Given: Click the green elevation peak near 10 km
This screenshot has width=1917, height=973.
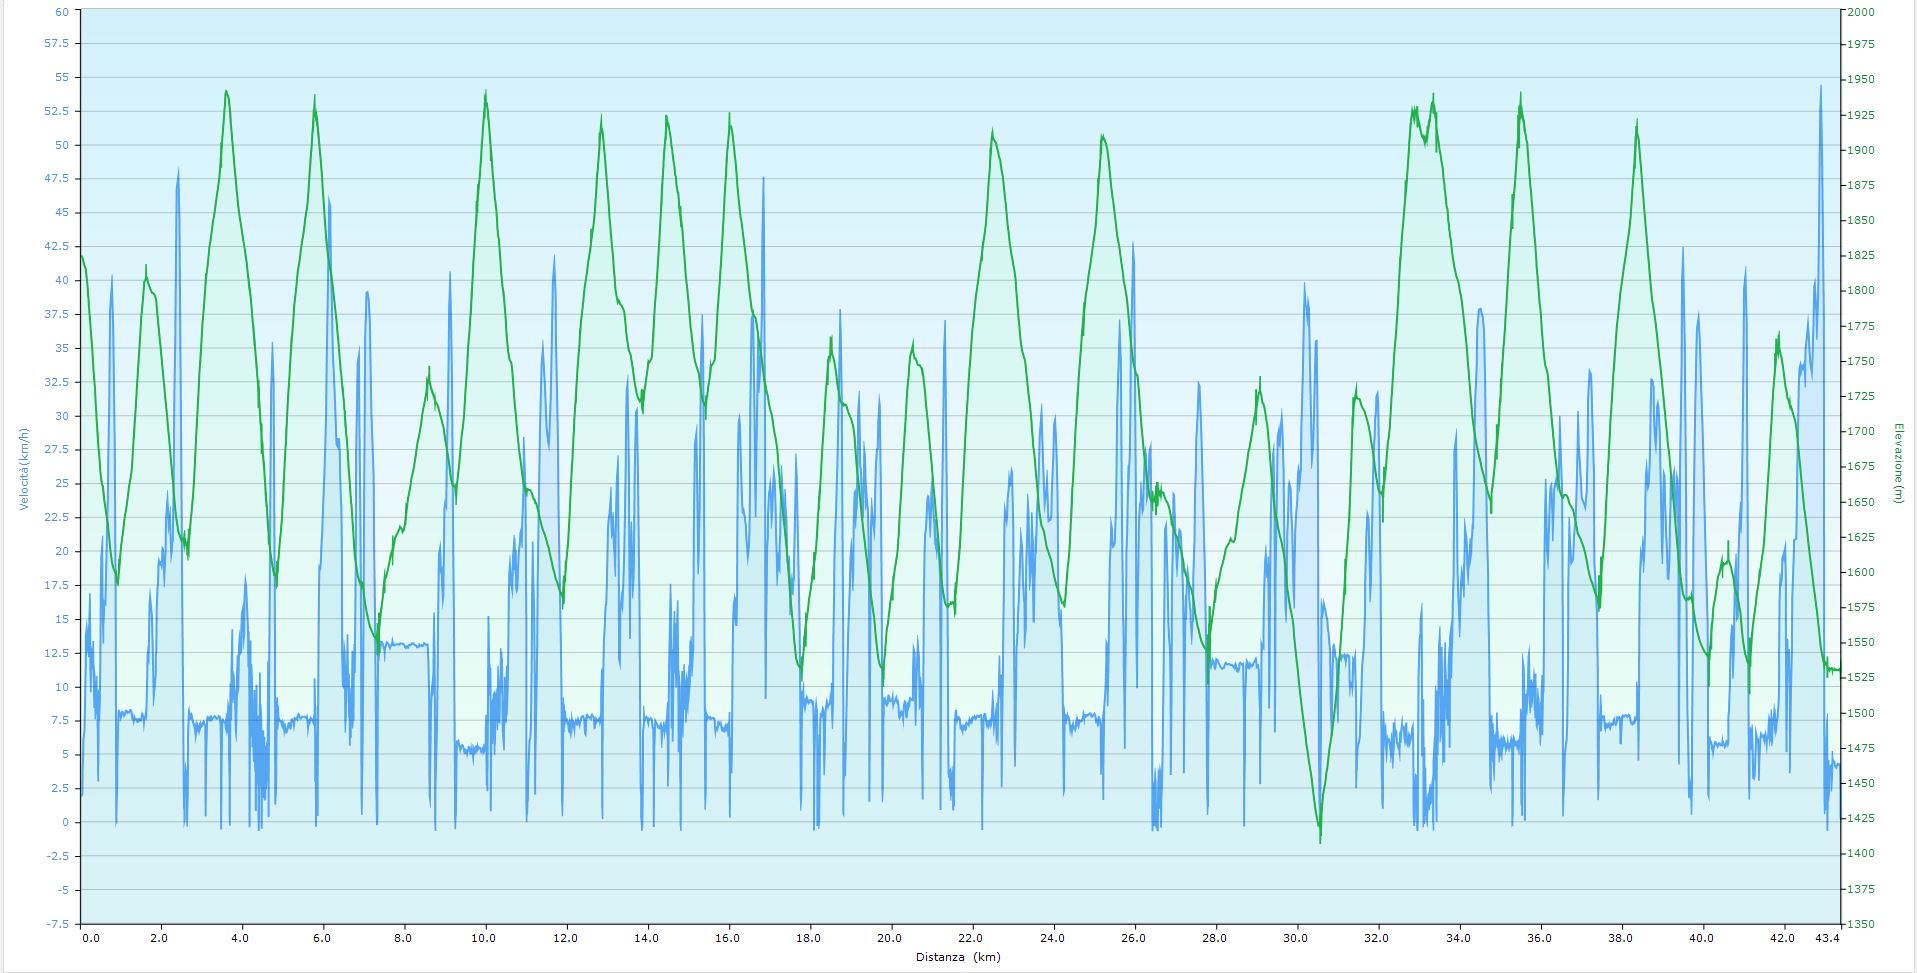Looking at the screenshot, I should tap(486, 93).
